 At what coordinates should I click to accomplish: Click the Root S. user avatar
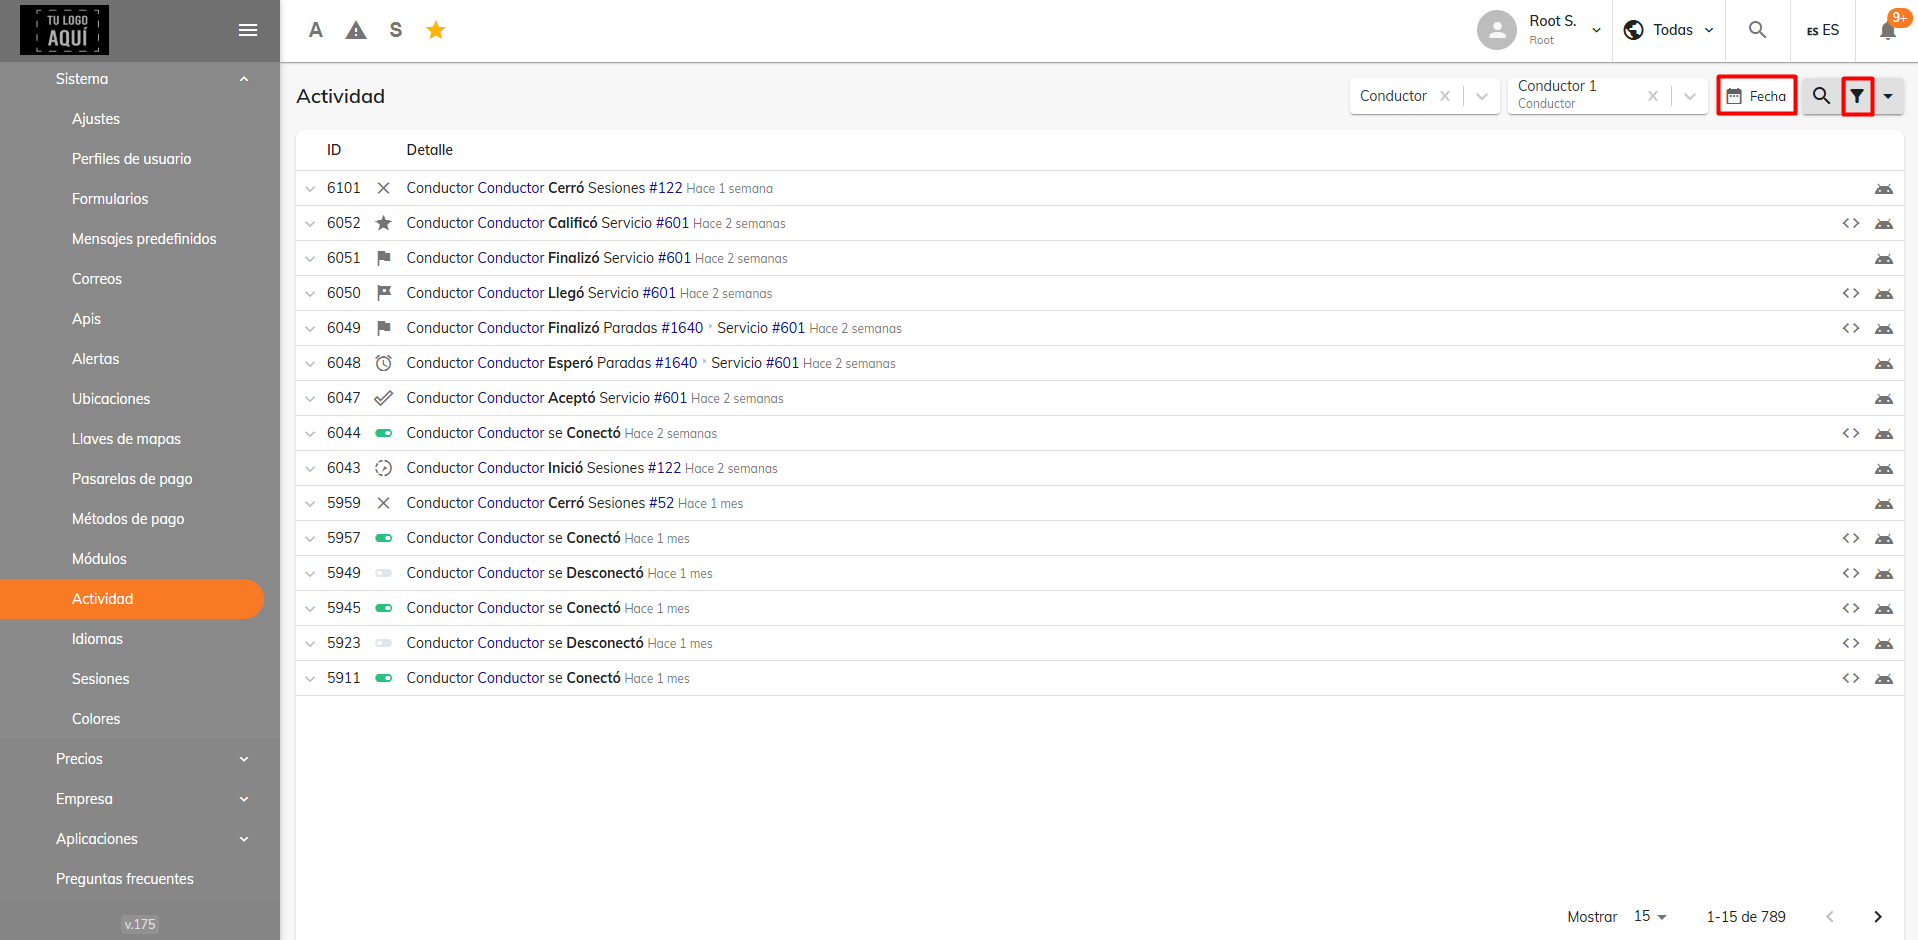click(x=1497, y=30)
